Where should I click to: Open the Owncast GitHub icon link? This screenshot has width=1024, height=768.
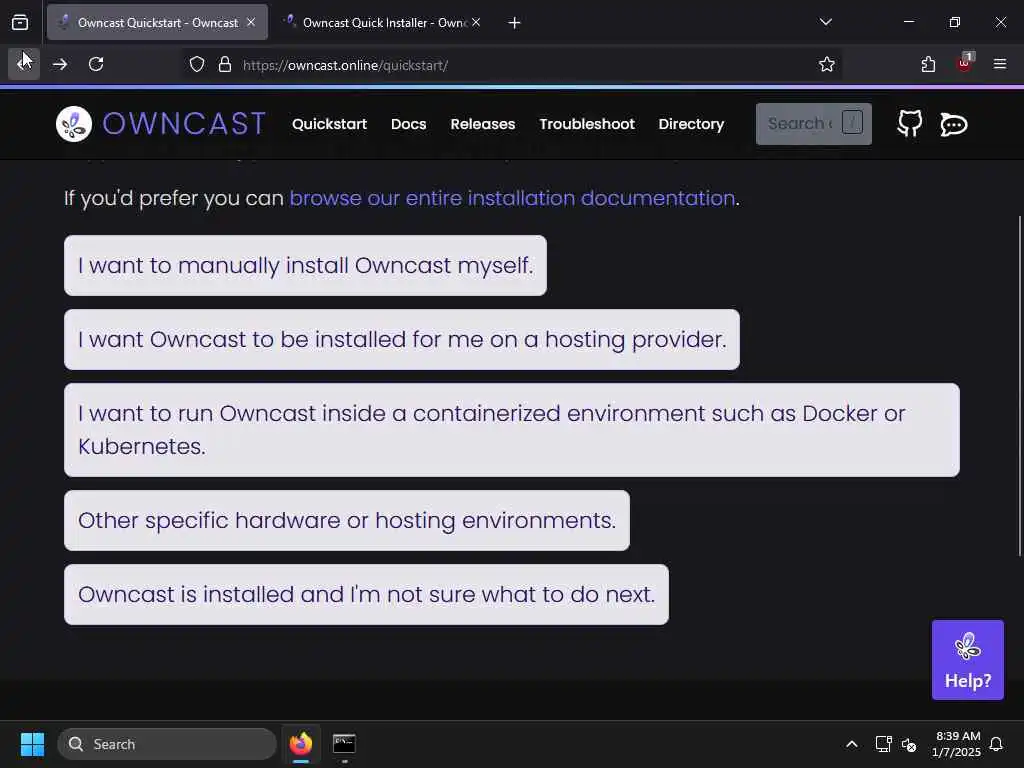tap(909, 123)
